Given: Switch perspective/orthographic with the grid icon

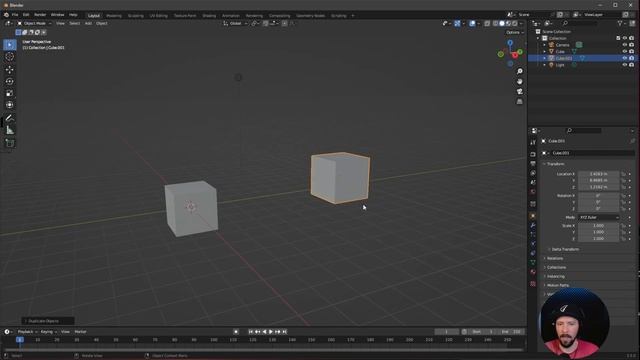Looking at the screenshot, I should pos(520,102).
